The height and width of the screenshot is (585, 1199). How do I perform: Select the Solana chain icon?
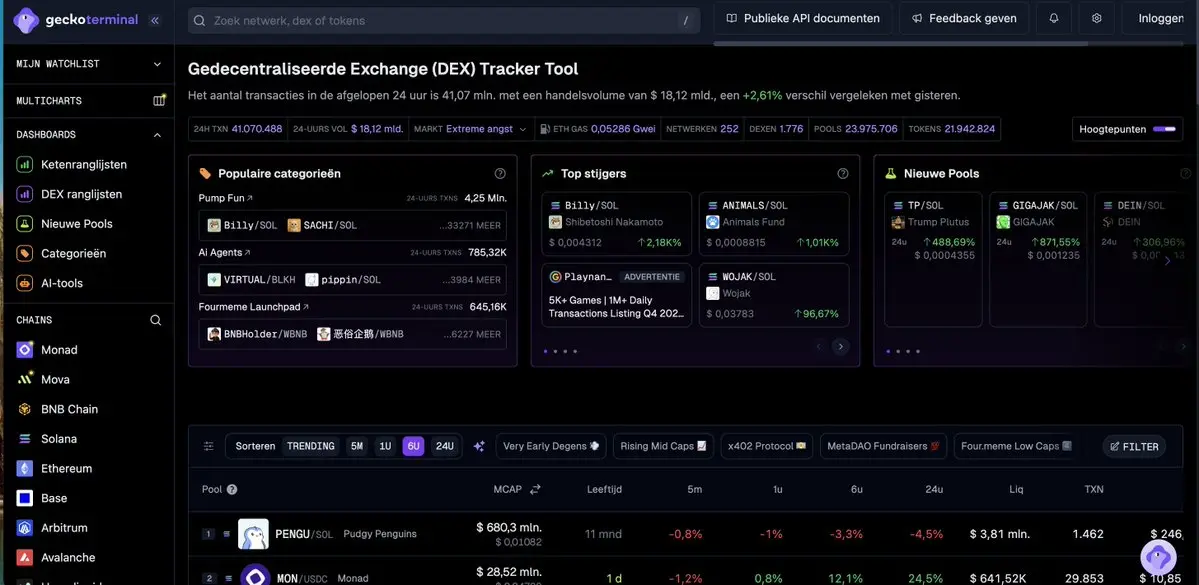(25, 439)
